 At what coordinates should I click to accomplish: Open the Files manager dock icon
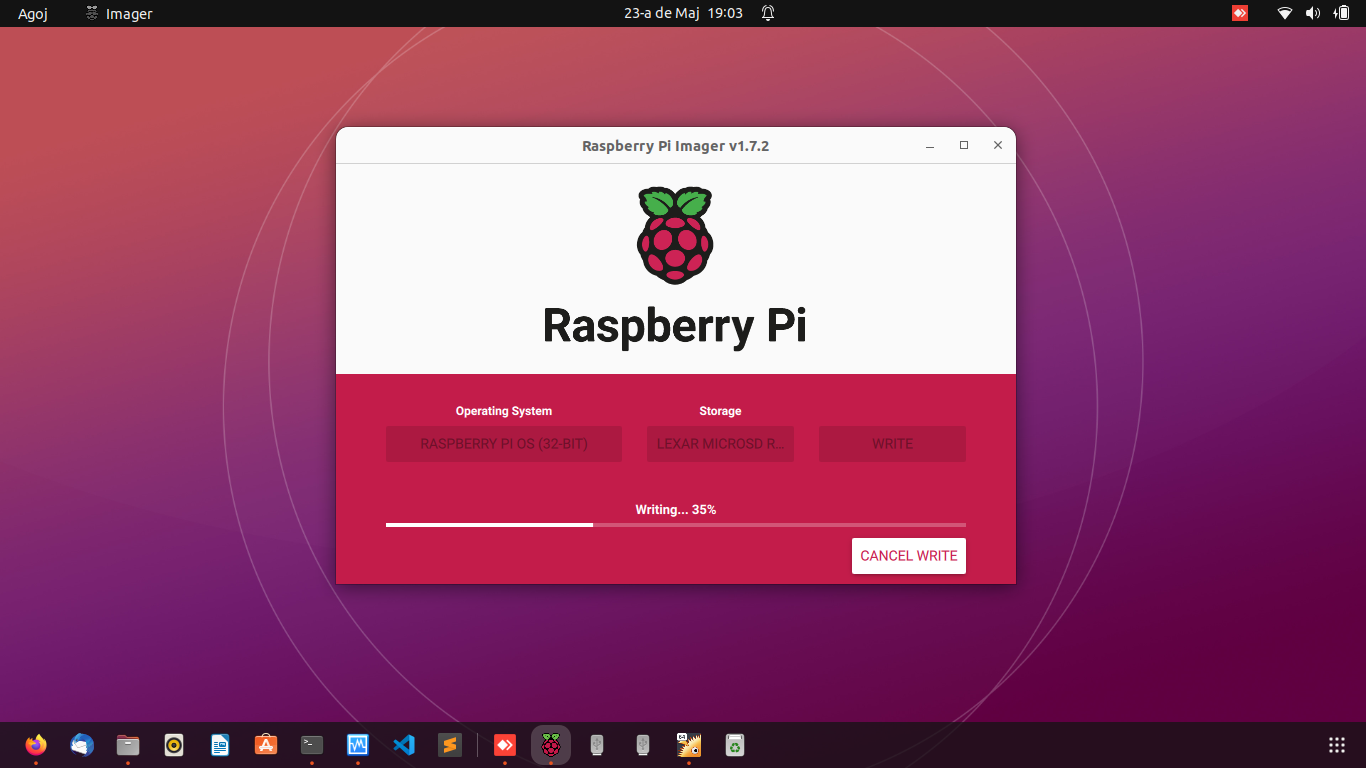(128, 745)
